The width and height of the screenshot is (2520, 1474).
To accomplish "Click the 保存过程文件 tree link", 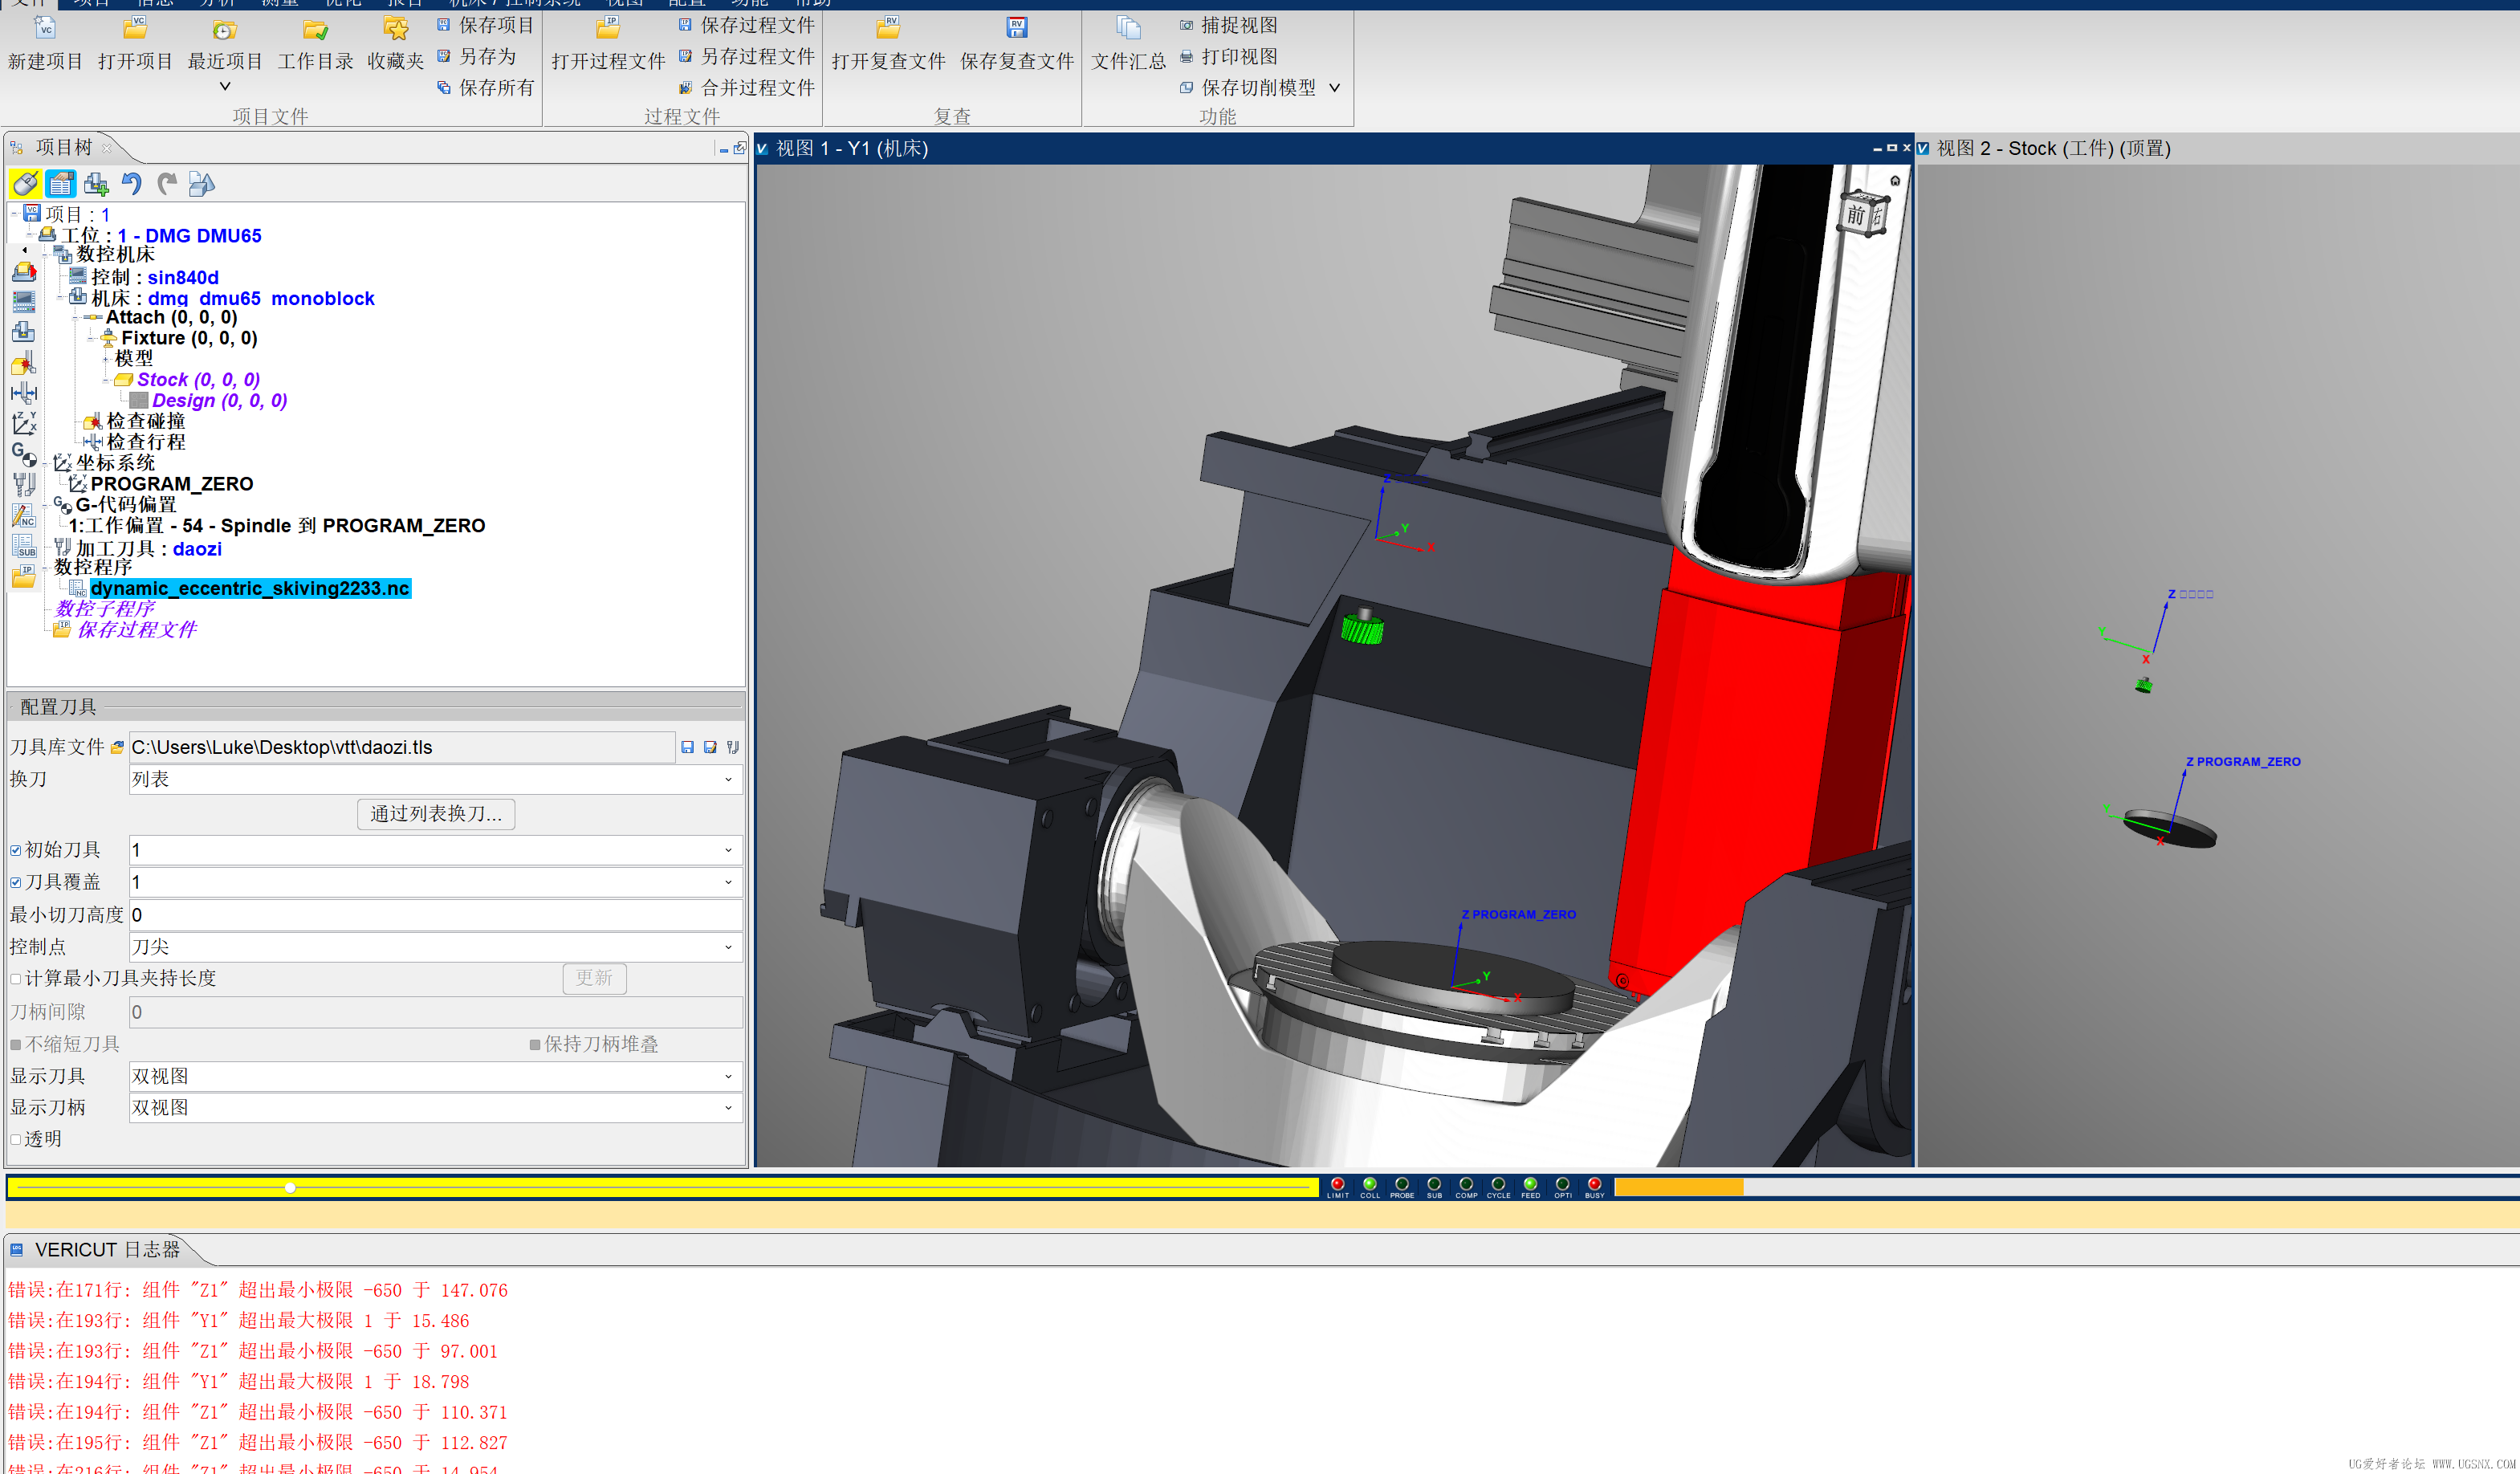I will click(x=137, y=629).
